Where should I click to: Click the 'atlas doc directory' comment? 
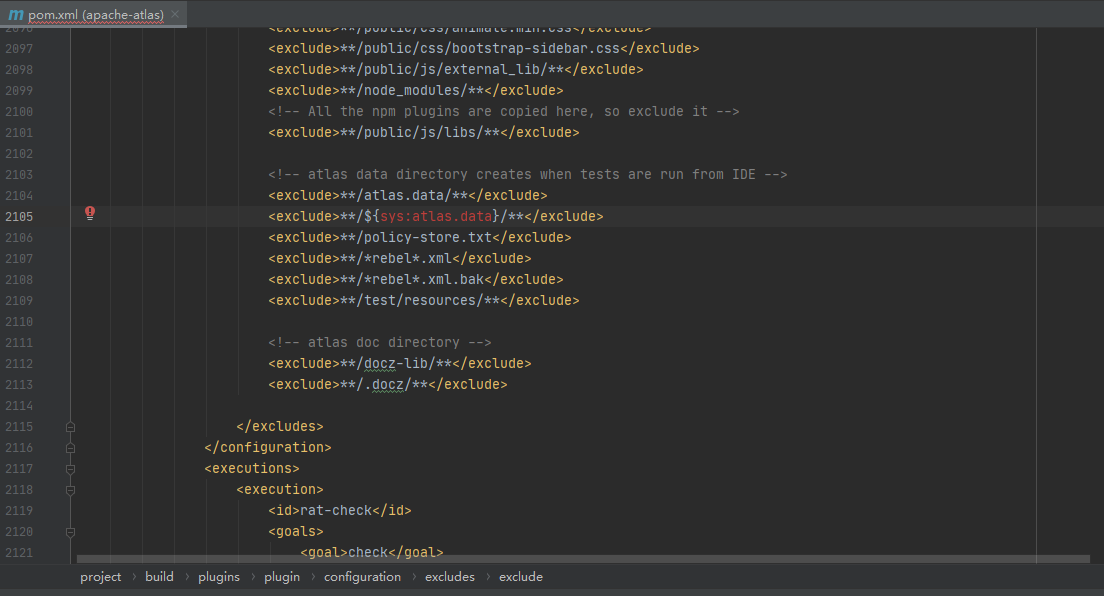pyautogui.click(x=380, y=342)
